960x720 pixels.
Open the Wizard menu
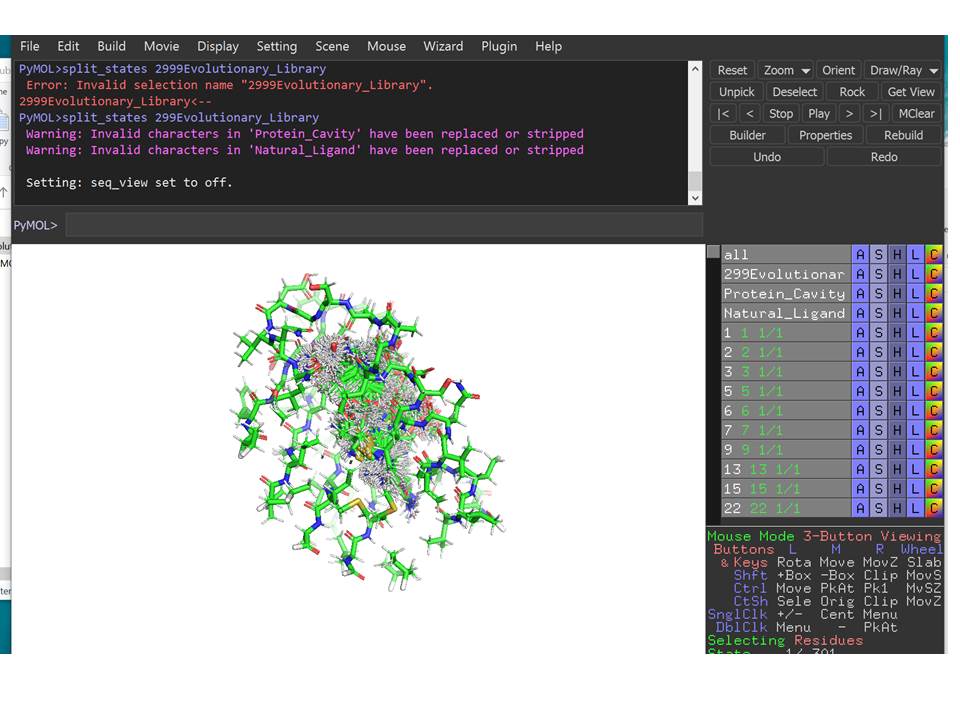pos(443,46)
